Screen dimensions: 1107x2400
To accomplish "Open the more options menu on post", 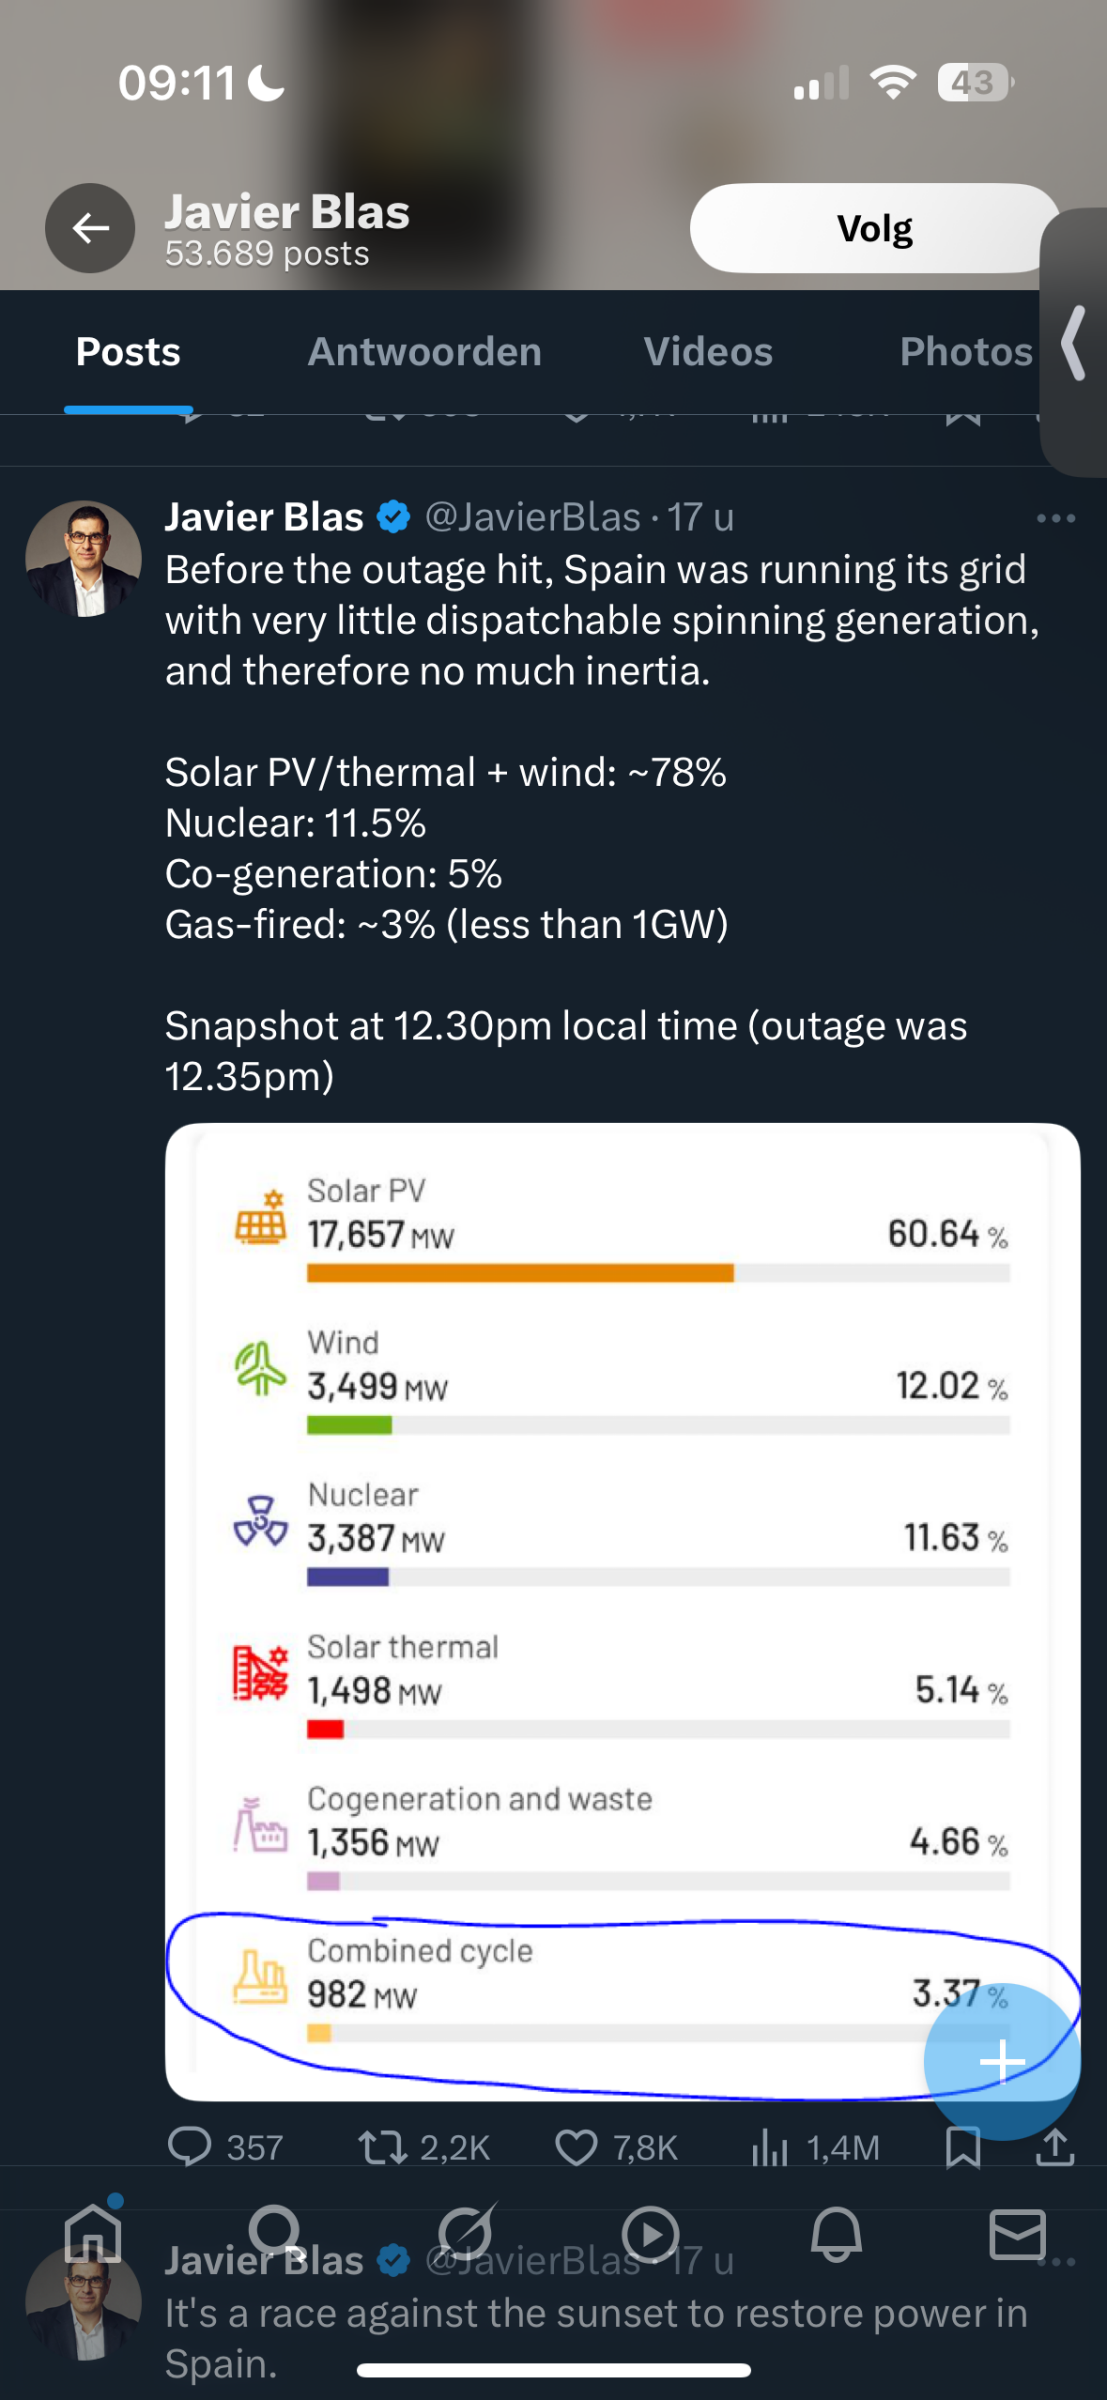I will [x=1055, y=518].
